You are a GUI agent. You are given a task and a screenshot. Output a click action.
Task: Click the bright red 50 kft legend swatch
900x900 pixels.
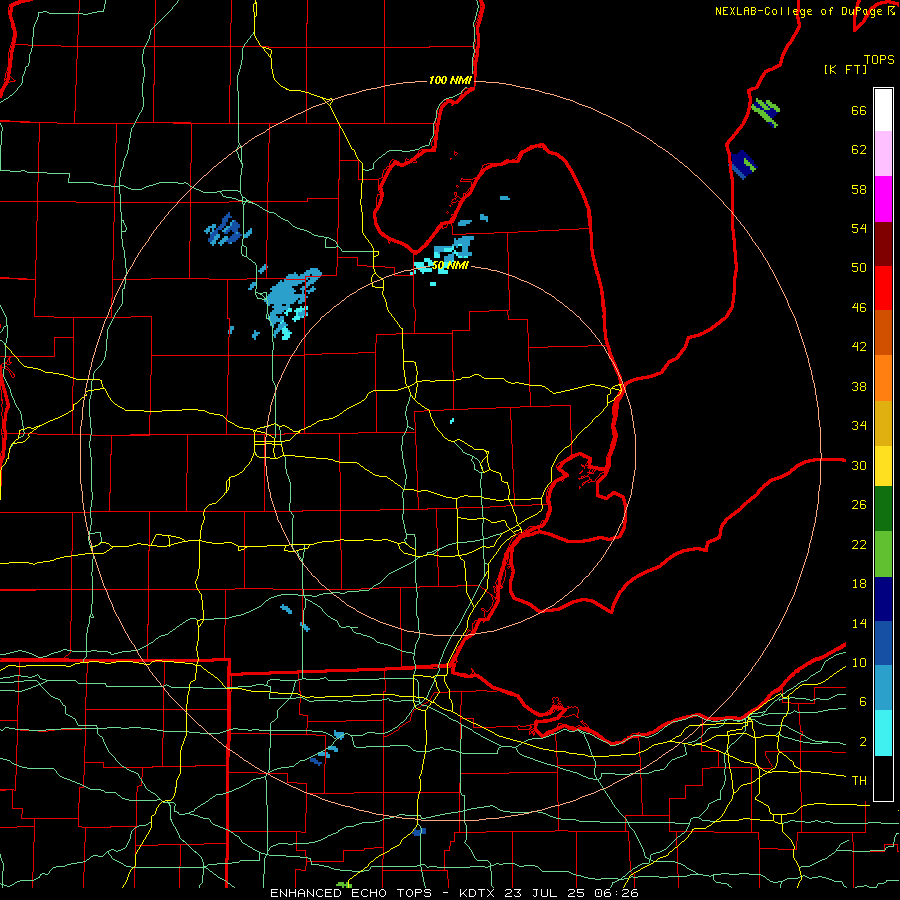point(883,288)
